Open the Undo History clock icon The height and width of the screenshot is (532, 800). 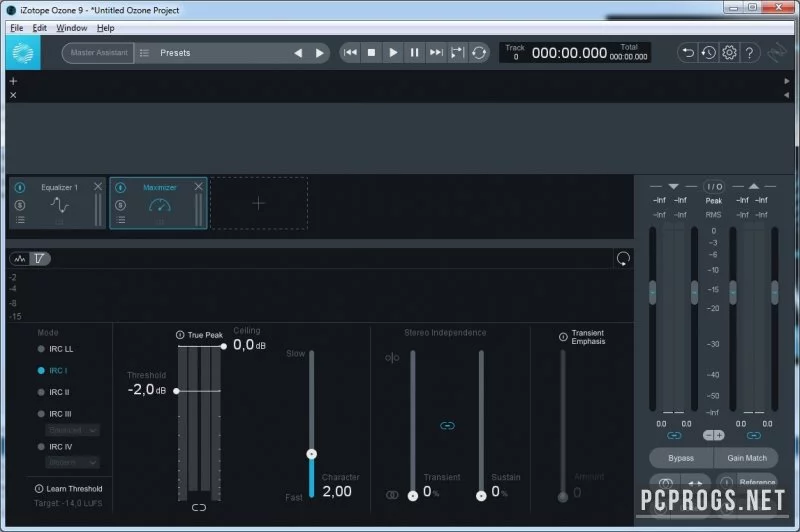(x=709, y=53)
